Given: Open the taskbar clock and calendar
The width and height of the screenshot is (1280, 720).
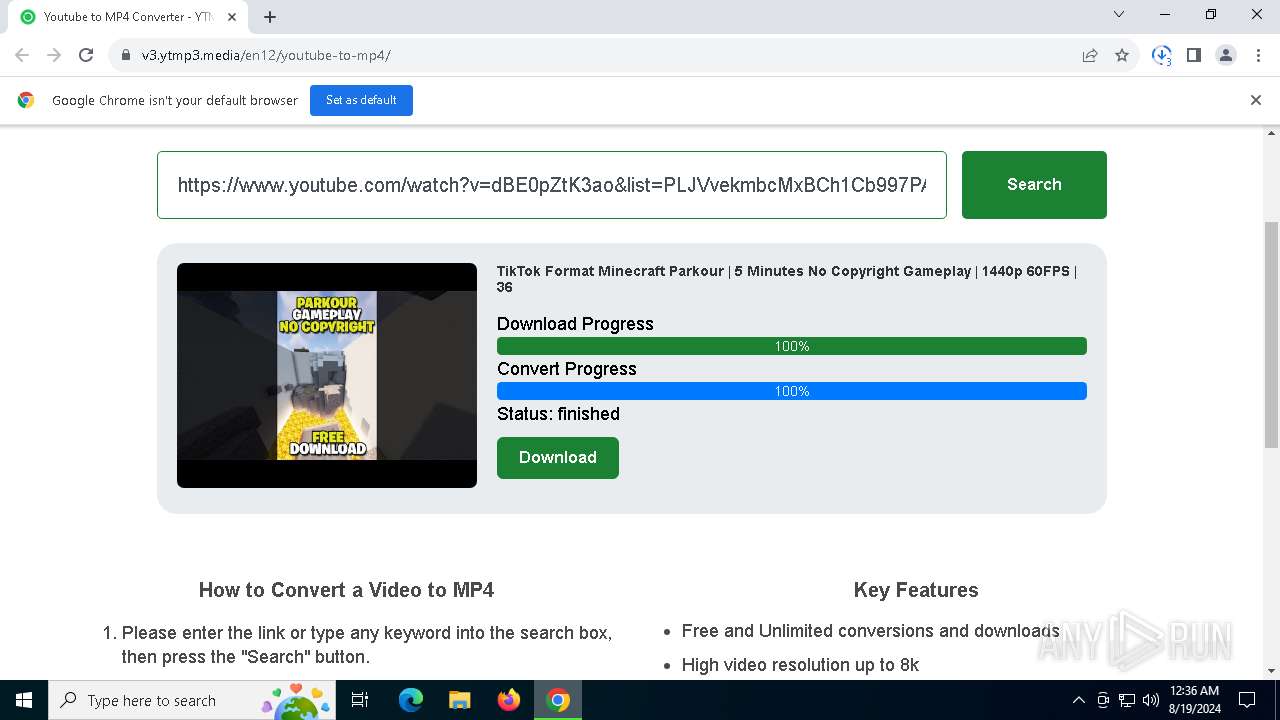Looking at the screenshot, I should (x=1193, y=700).
